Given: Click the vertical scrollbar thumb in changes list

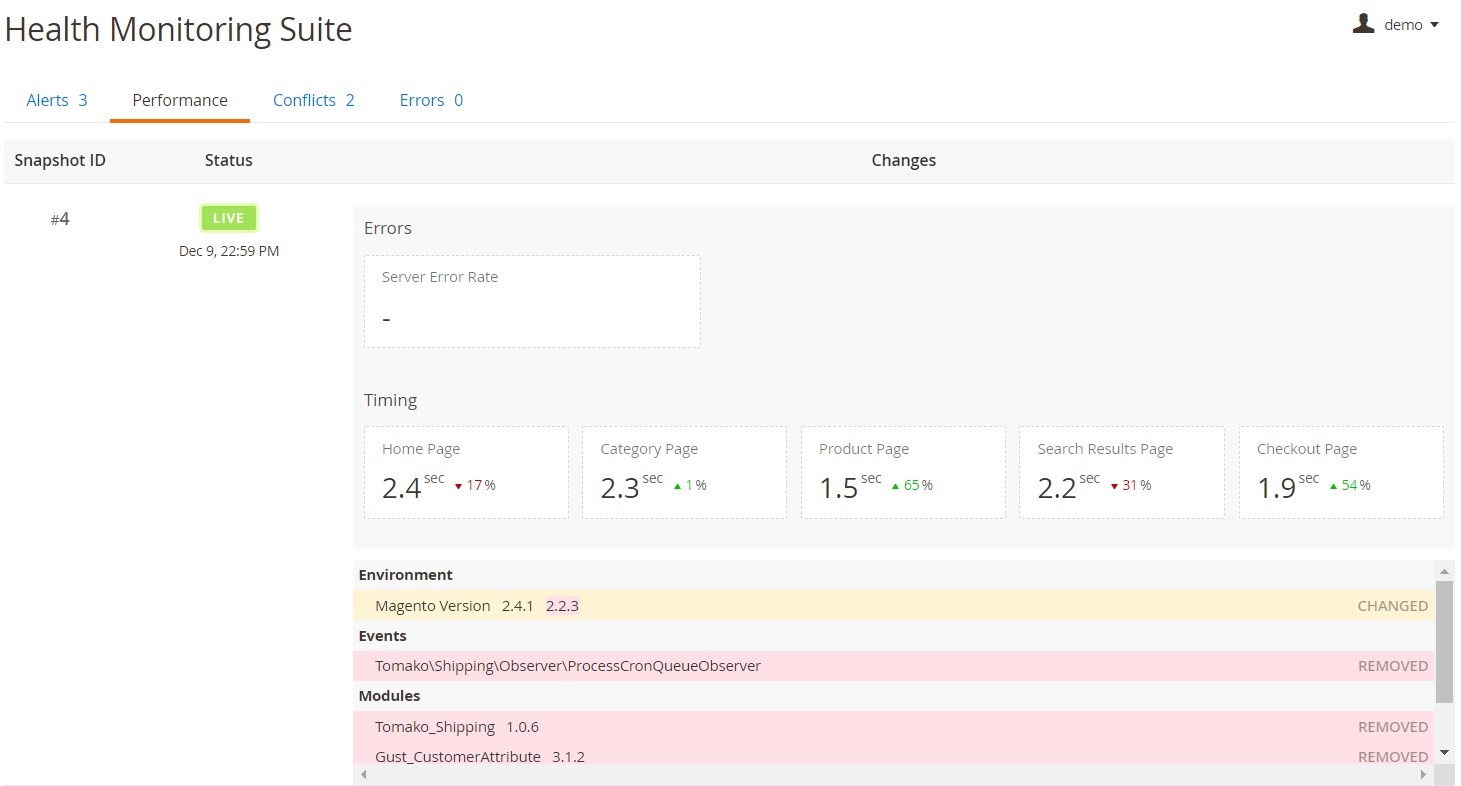Looking at the screenshot, I should tap(1444, 640).
